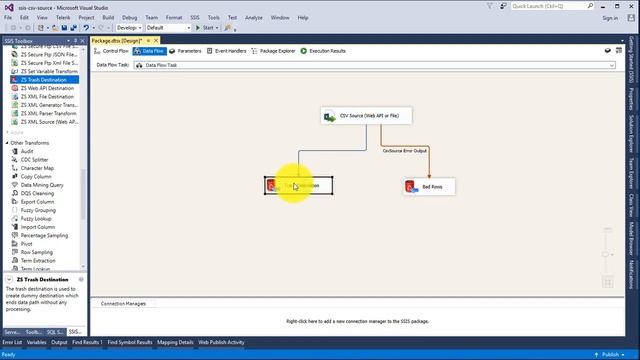The width and height of the screenshot is (640, 360).
Task: Click the feedback icon beside Quick Launch
Action: 503,6
